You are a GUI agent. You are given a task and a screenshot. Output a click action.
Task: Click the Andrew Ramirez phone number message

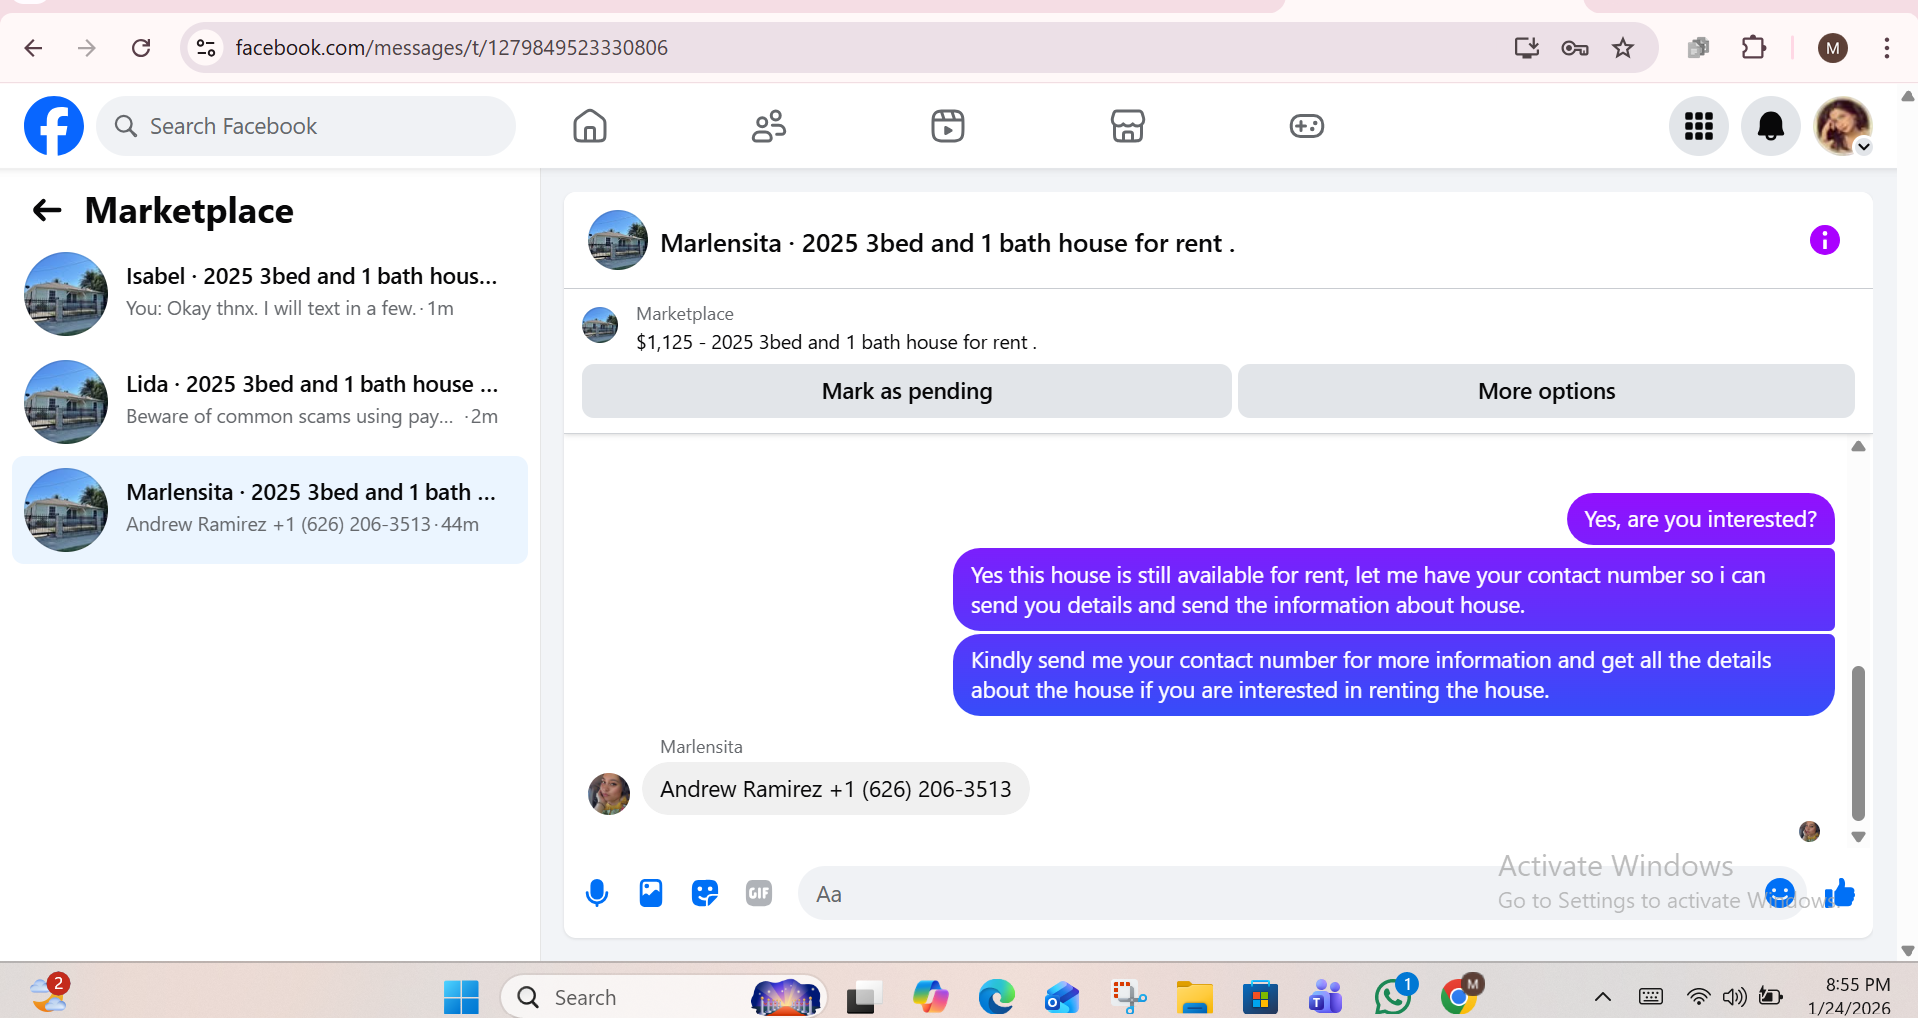pyautogui.click(x=836, y=789)
